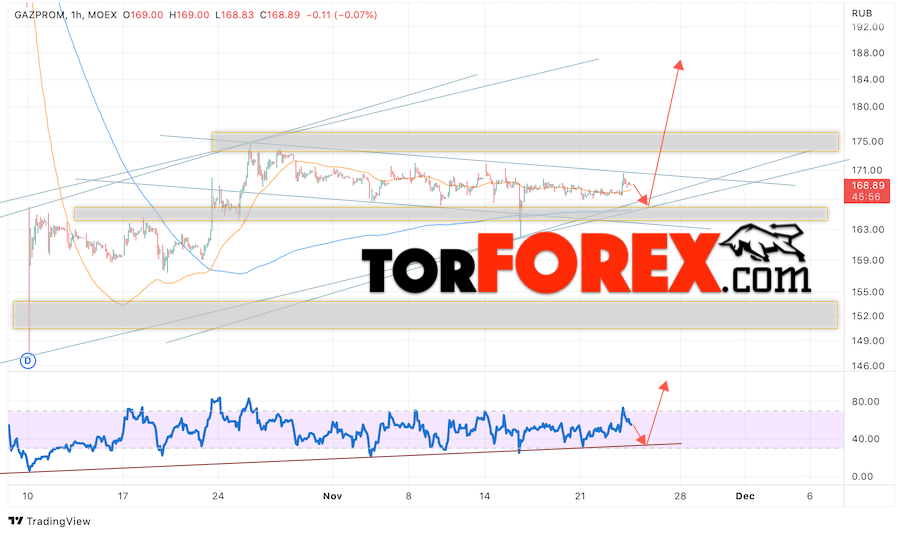Screen dimensions: 903x535
Task: Click the RSI 0.00 level label
Action: click(862, 477)
